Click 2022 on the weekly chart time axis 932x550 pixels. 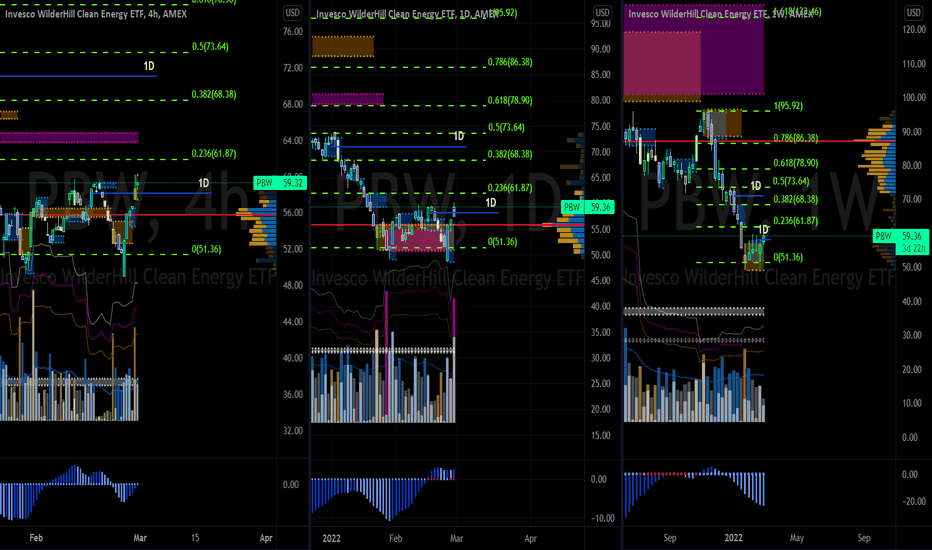(733, 538)
